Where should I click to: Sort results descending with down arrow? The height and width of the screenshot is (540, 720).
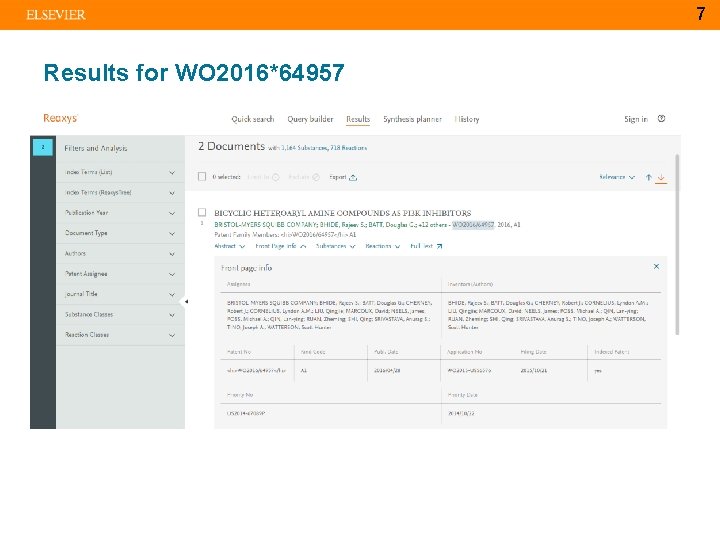point(661,177)
